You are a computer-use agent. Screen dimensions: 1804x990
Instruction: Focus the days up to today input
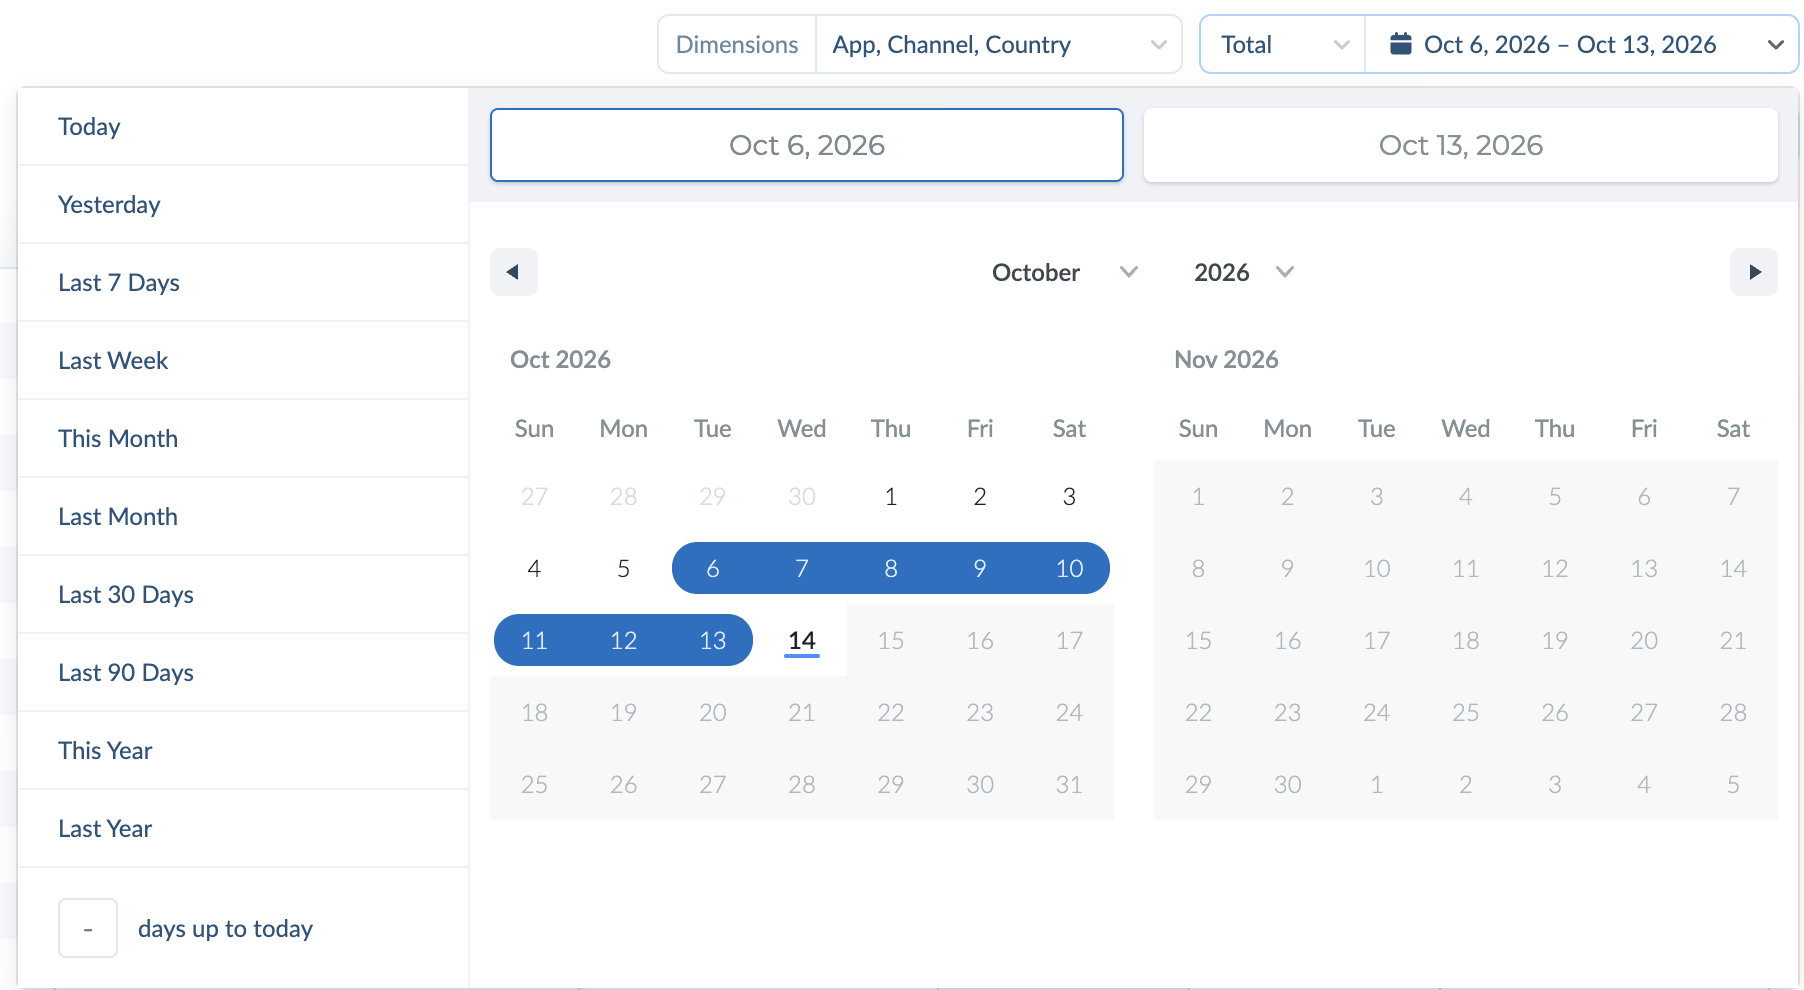click(x=88, y=928)
